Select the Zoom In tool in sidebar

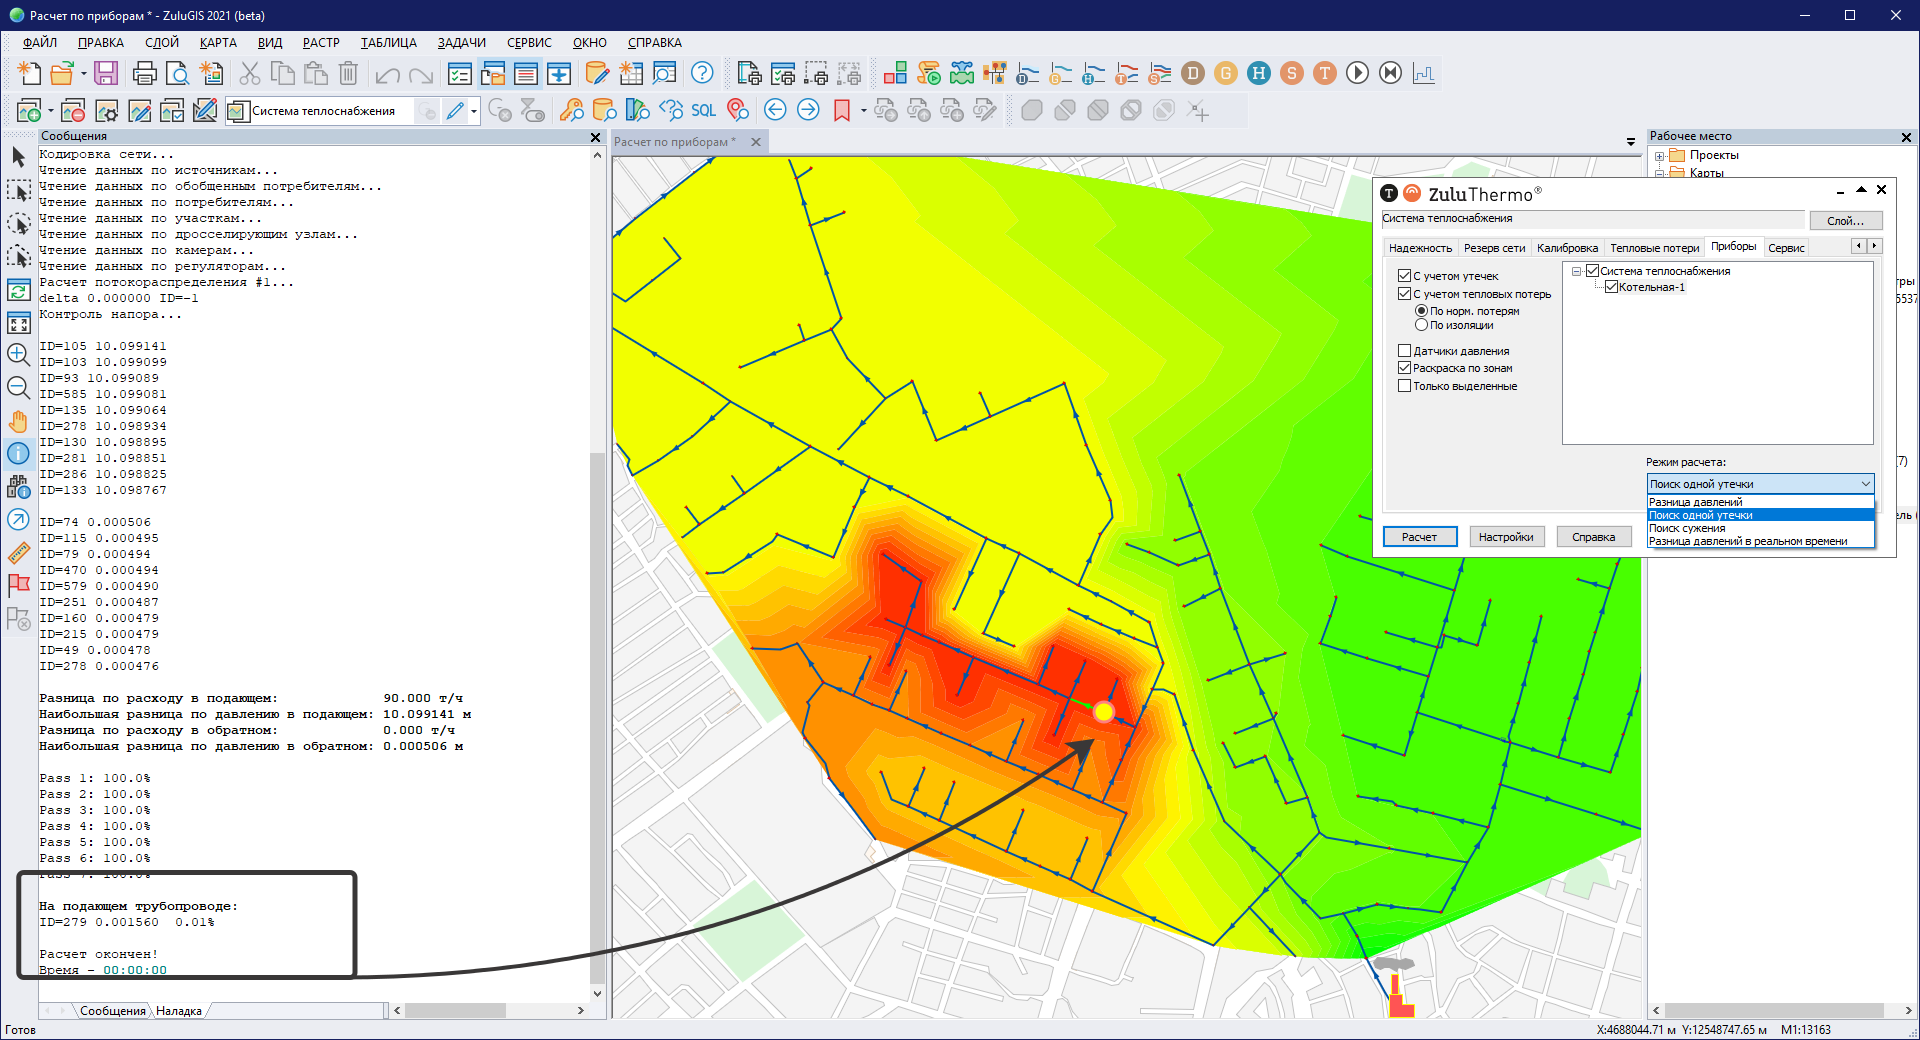tap(18, 354)
